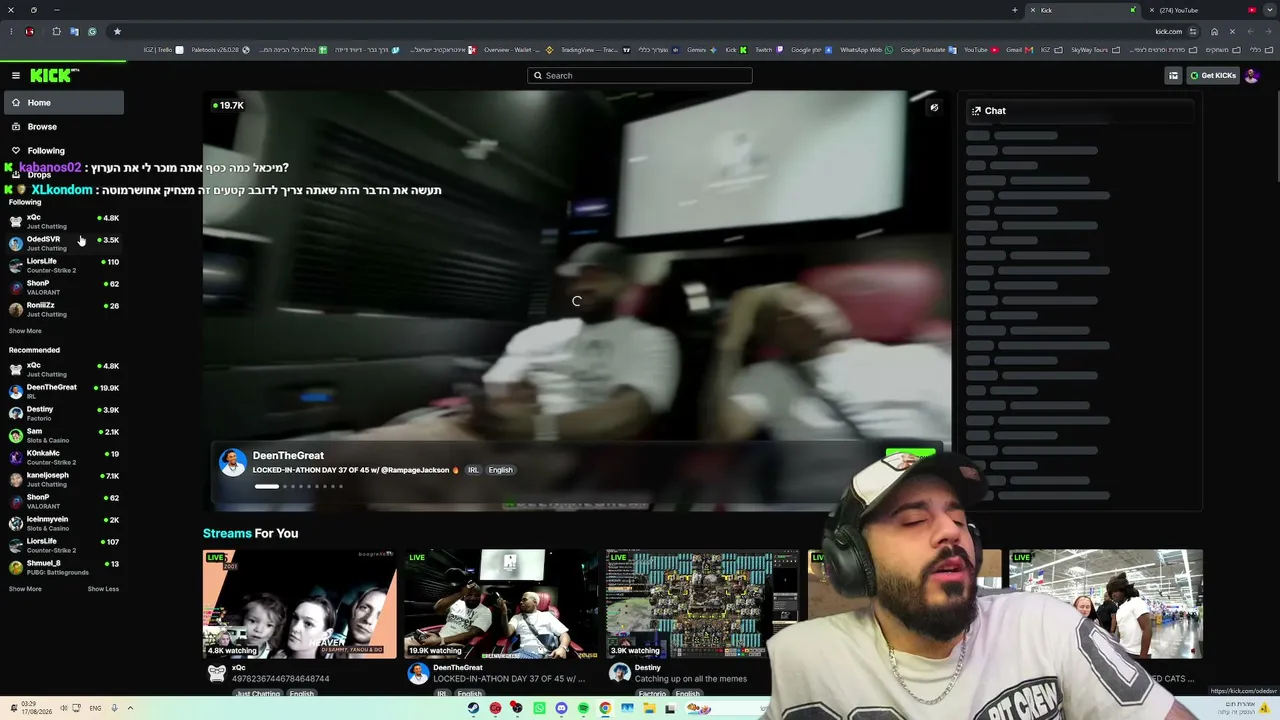Click the active carousel indicator pill
Screen dimensions: 1280x720
[x=267, y=486]
